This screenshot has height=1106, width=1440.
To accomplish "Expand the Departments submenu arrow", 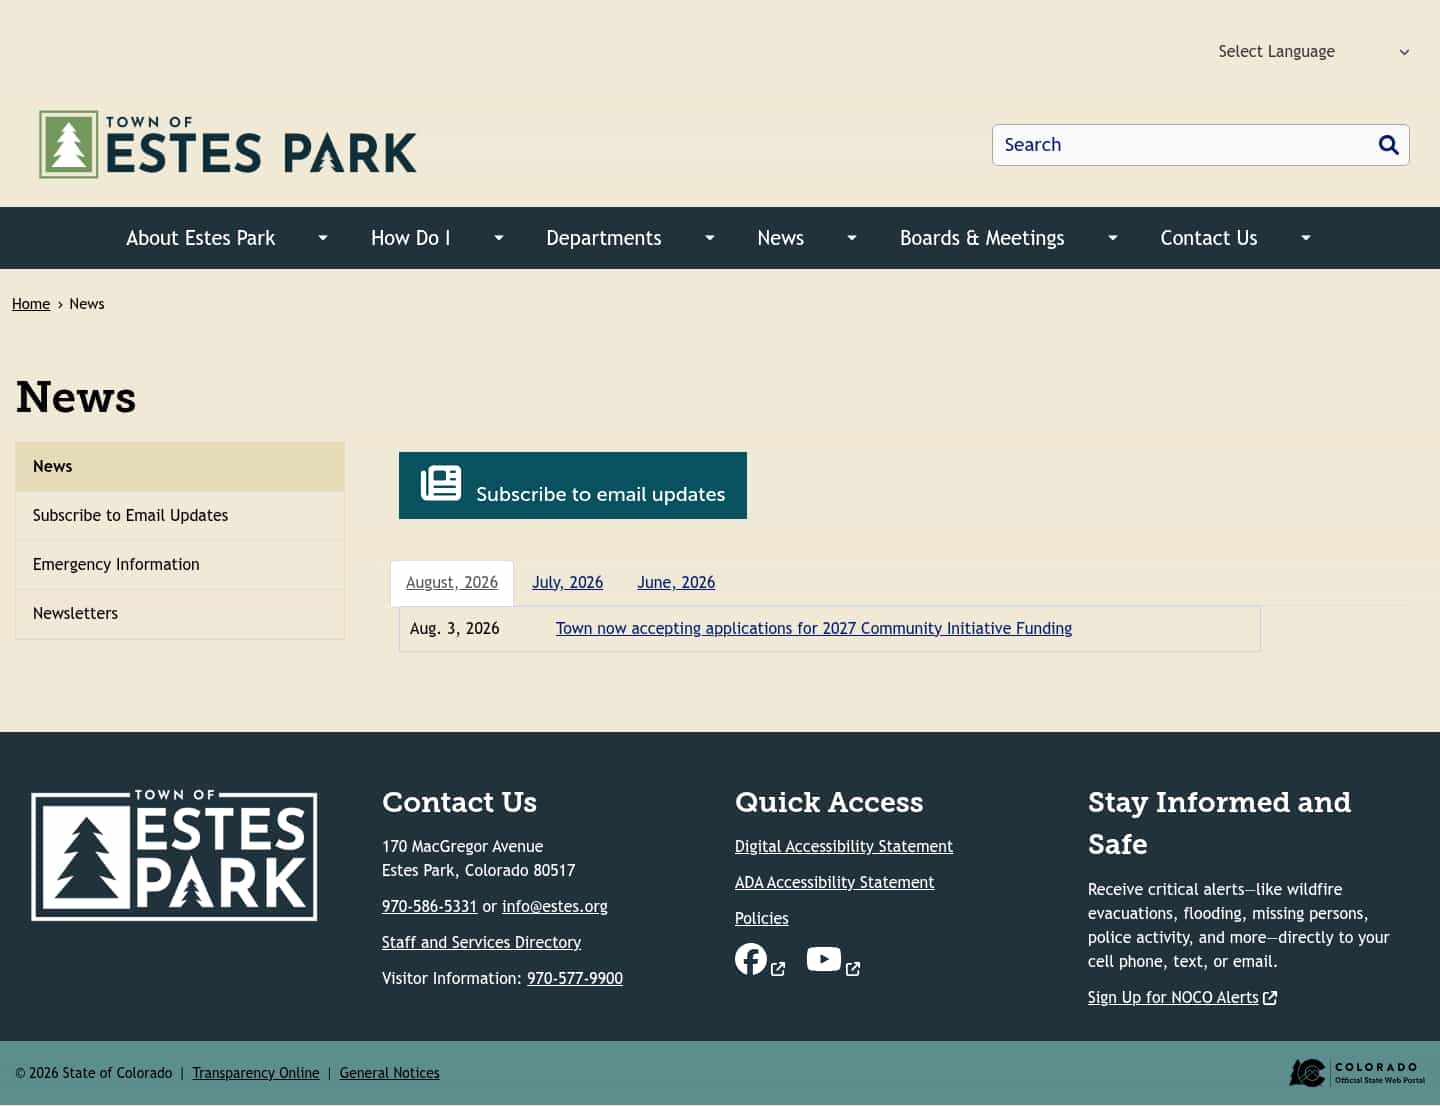I will [710, 238].
